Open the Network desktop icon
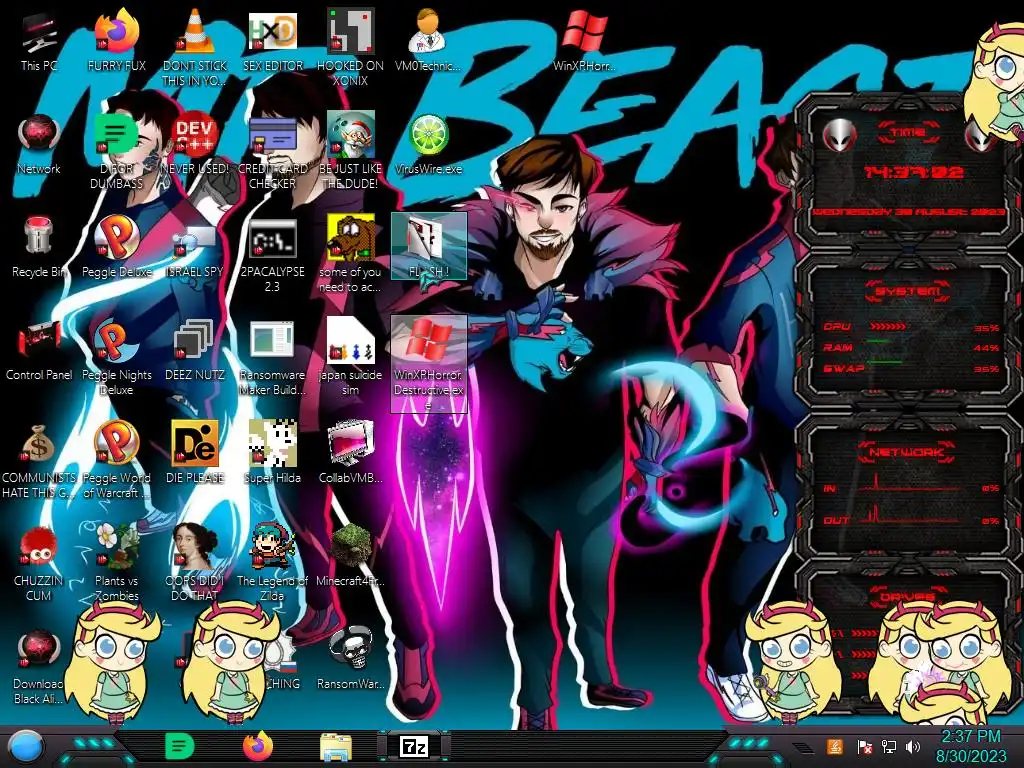The image size is (1024, 768). [39, 145]
